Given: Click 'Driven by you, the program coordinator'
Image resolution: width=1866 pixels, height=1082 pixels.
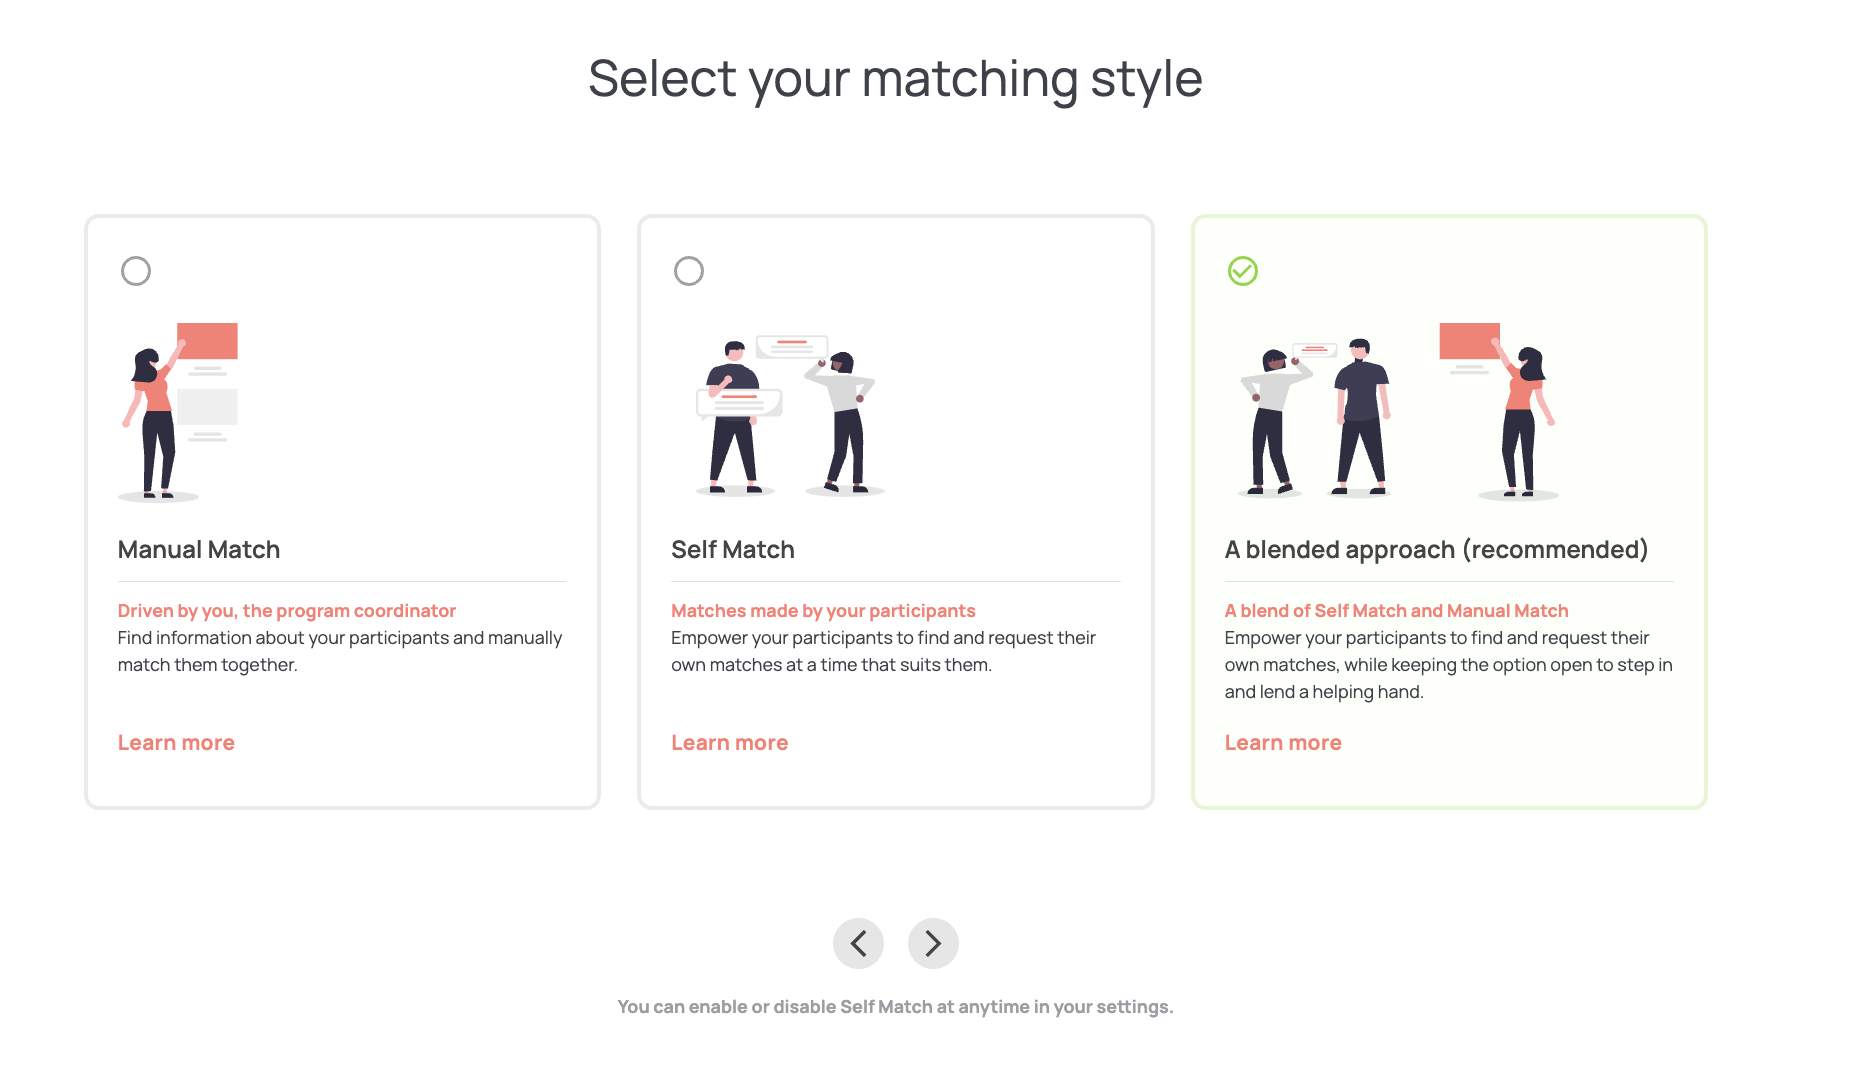Looking at the screenshot, I should [287, 611].
